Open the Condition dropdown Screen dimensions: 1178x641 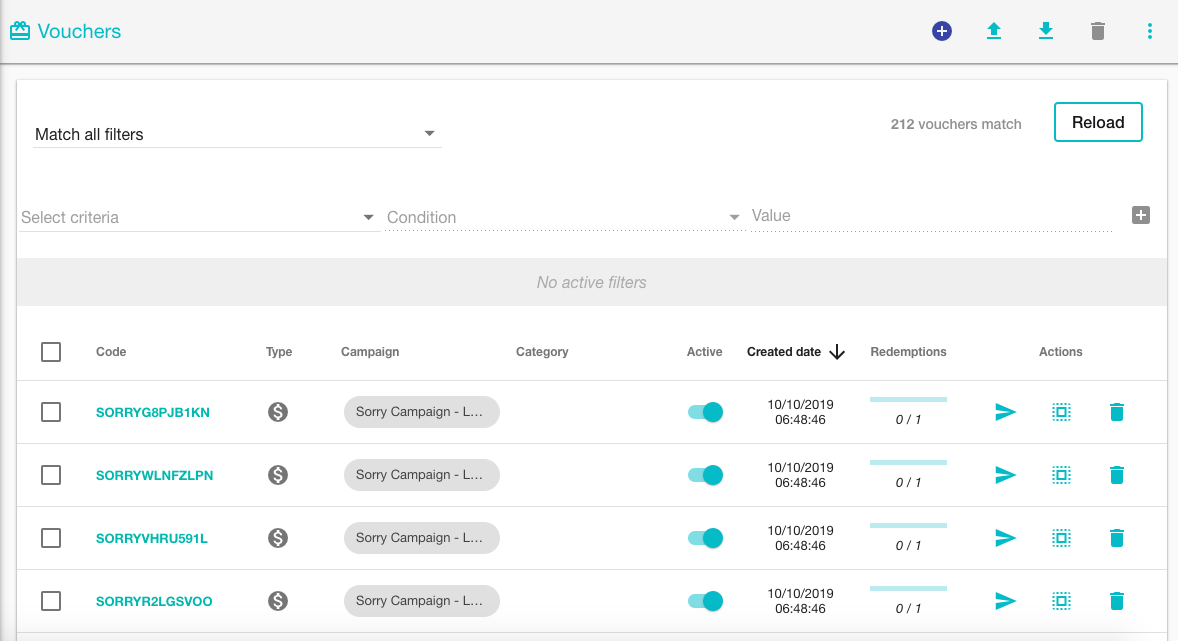click(x=564, y=217)
